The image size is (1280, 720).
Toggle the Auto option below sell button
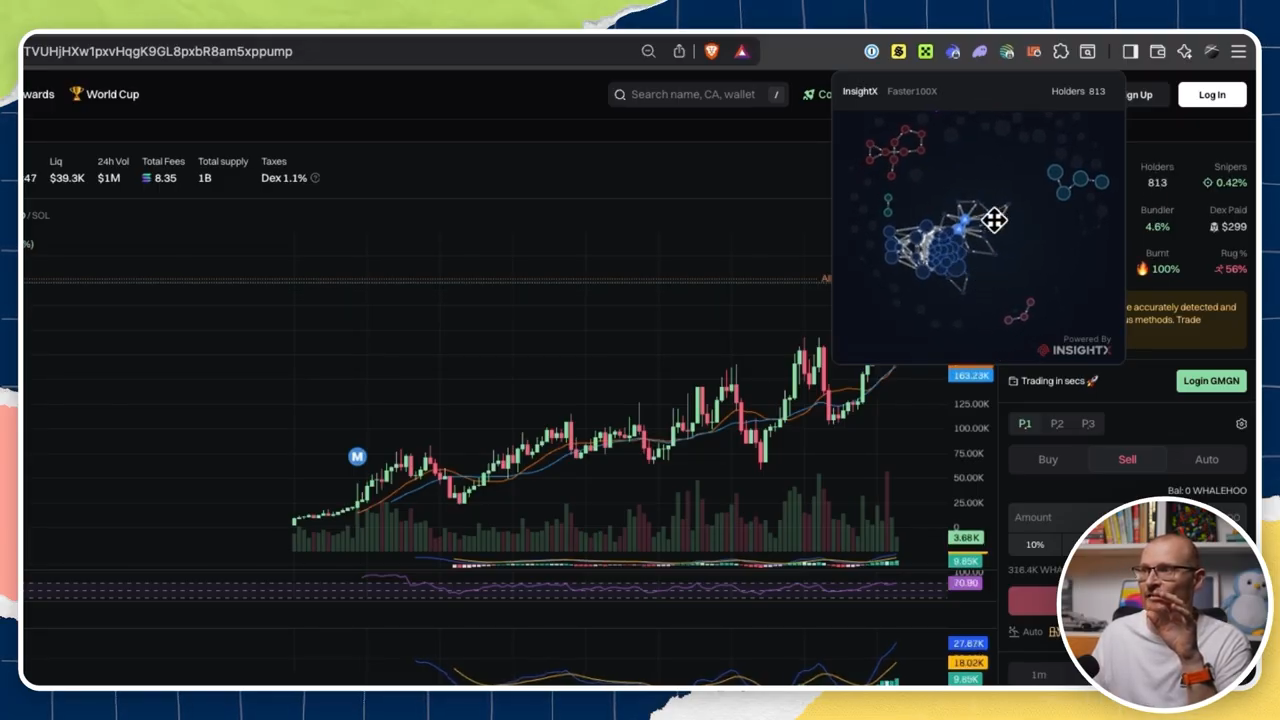pyautogui.click(x=1025, y=632)
